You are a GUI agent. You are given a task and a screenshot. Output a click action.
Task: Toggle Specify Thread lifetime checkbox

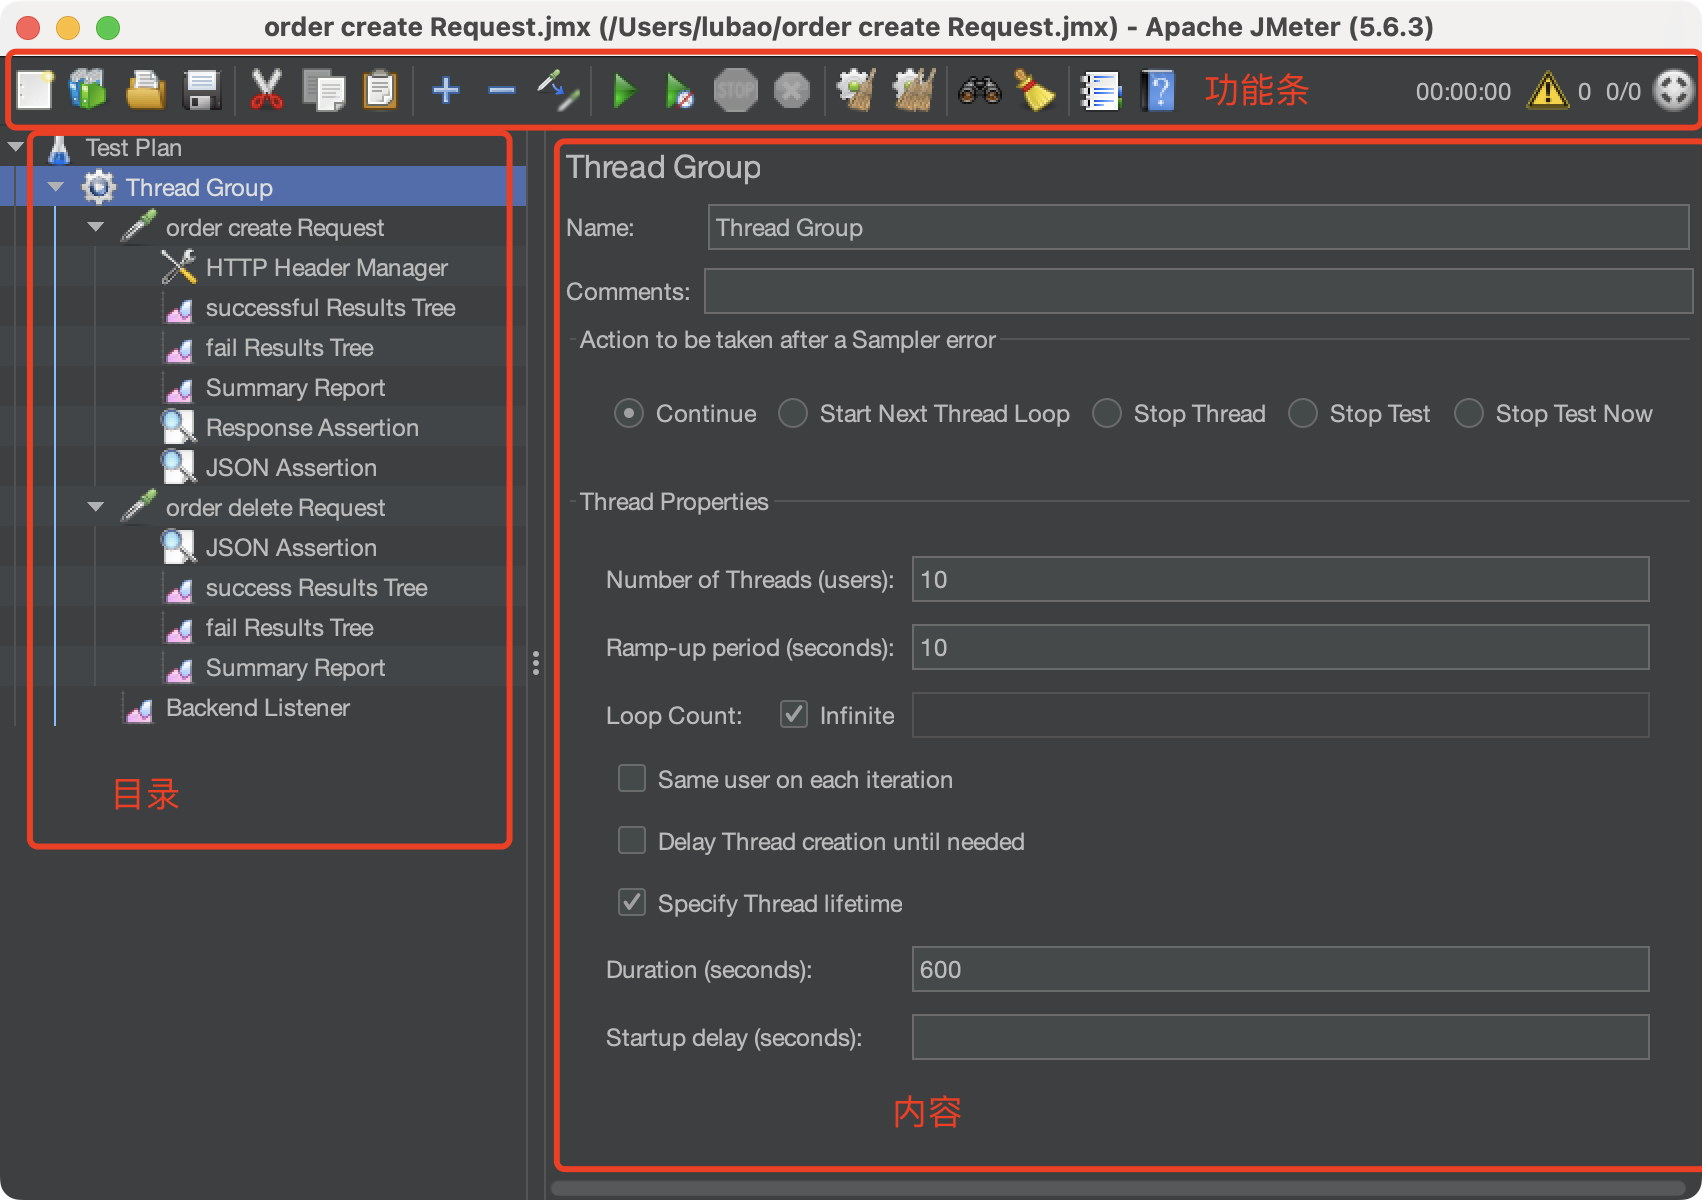click(x=632, y=902)
